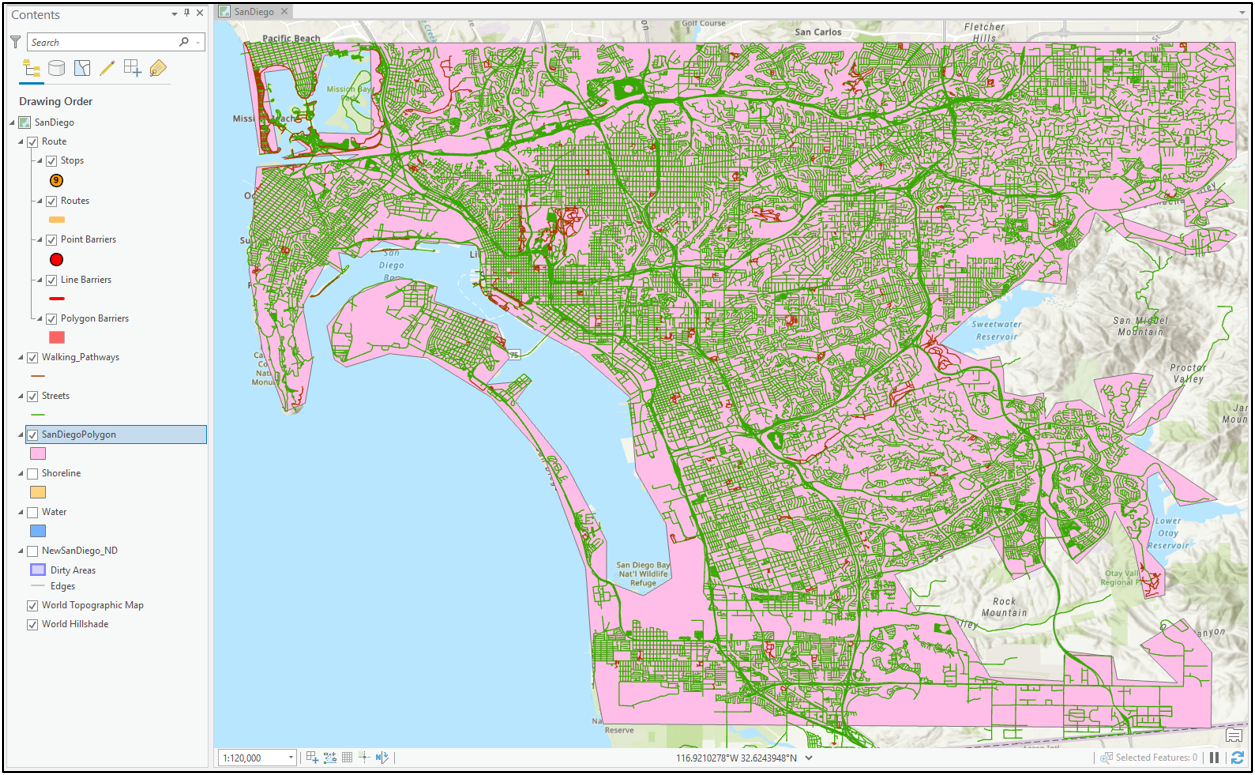Click the Shoreline tan swatch
Image resolution: width=1255 pixels, height=775 pixels.
[38, 492]
